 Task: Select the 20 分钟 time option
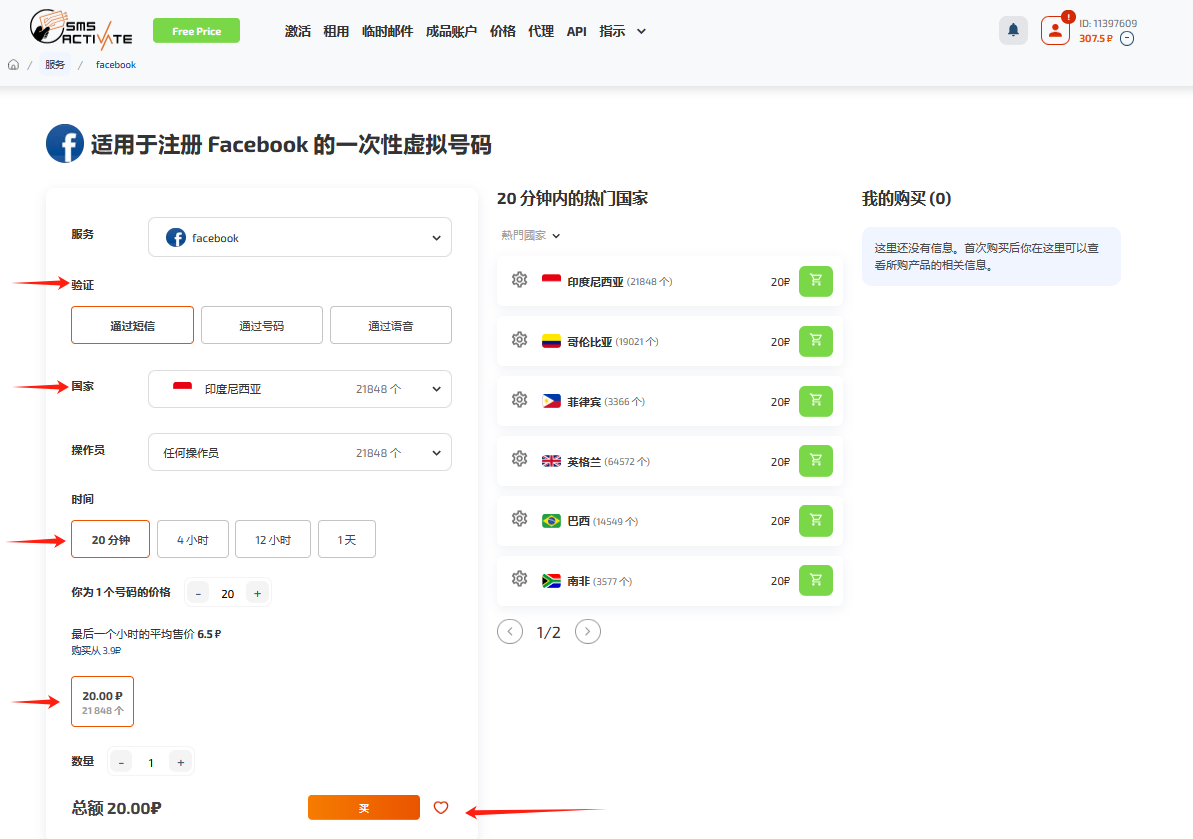(x=110, y=539)
